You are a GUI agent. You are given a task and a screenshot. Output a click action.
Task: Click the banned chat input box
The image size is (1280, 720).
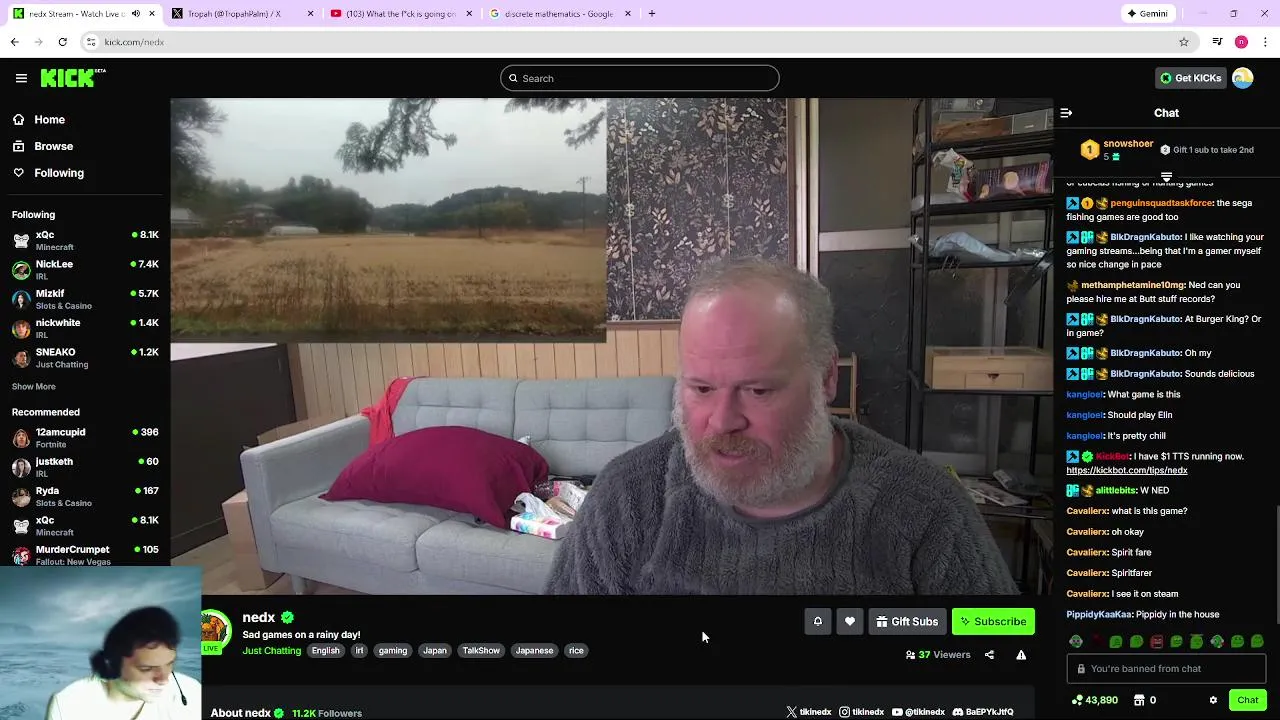1166,669
